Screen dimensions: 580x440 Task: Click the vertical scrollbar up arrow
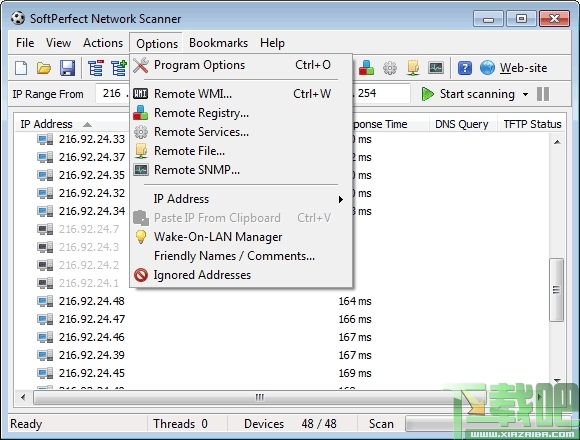tap(557, 142)
